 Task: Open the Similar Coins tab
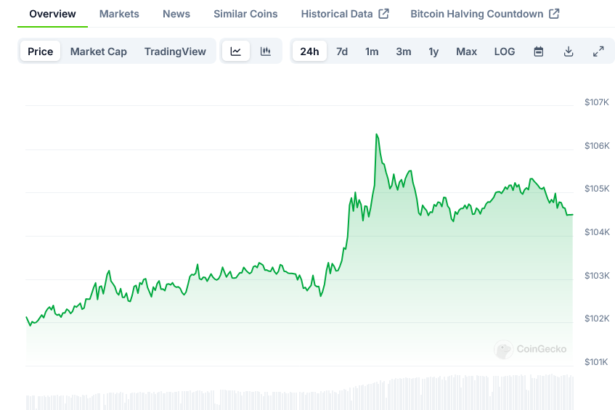245,14
